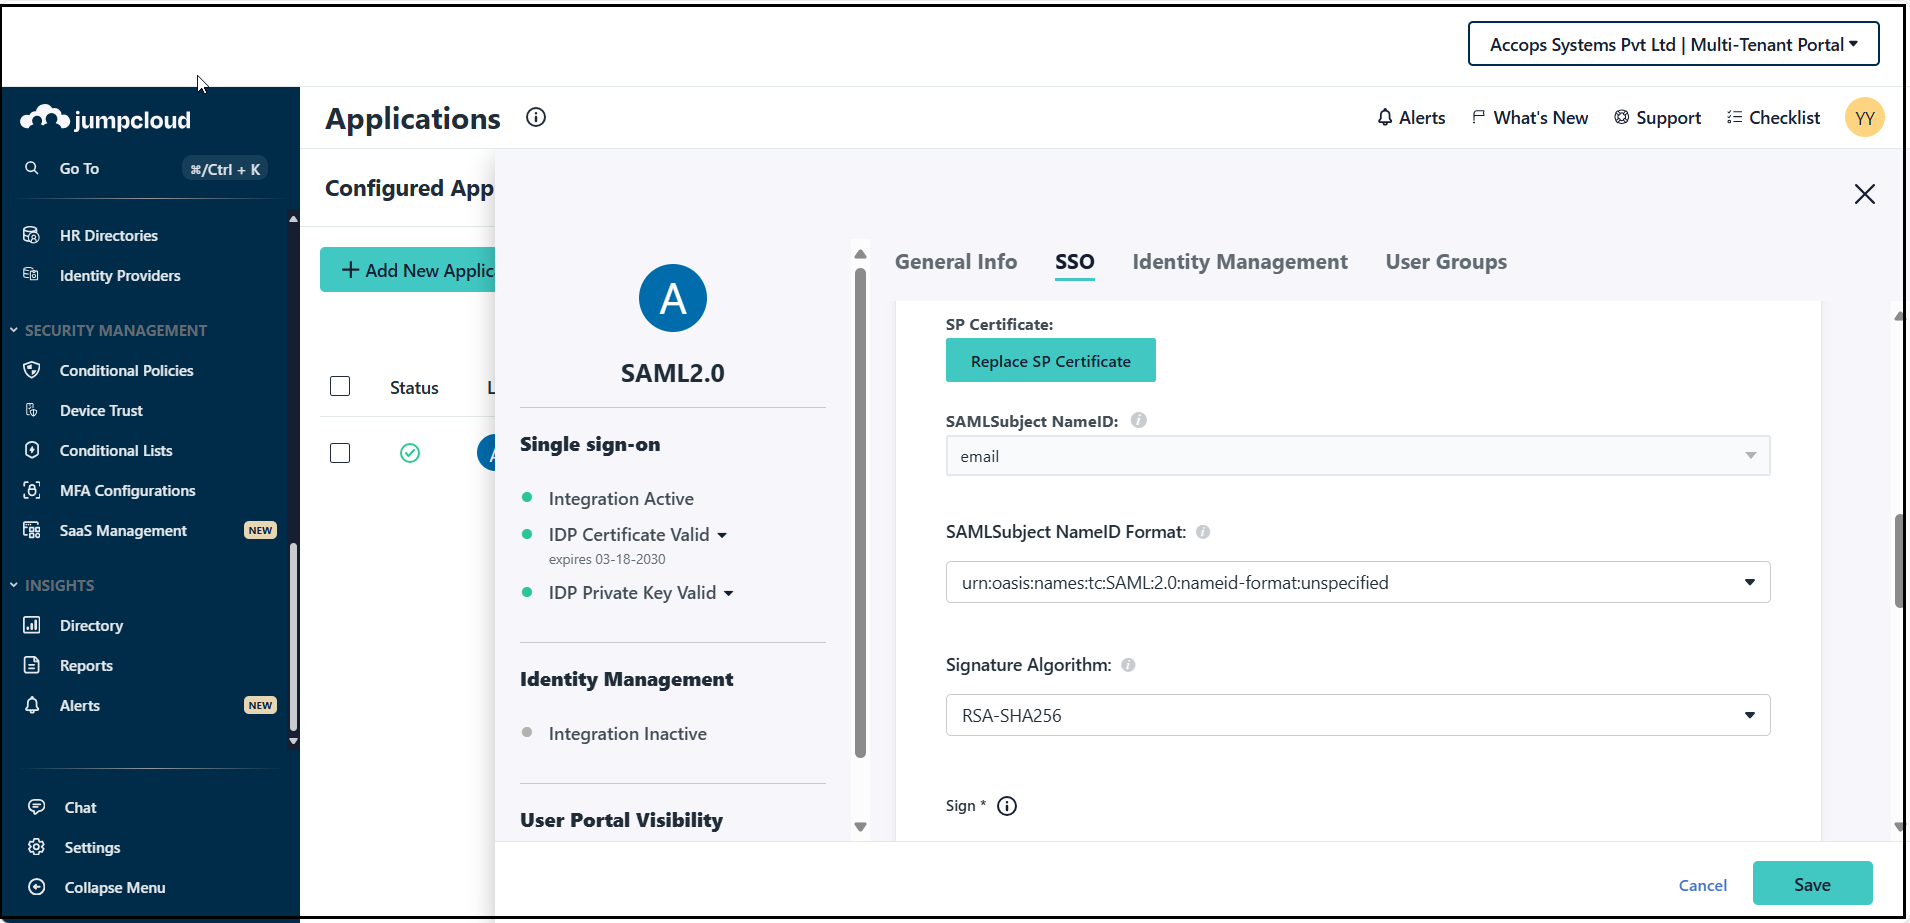Open the Multi-Tenant Portal organization dropdown
The height and width of the screenshot is (923, 1910).
(x=1673, y=45)
